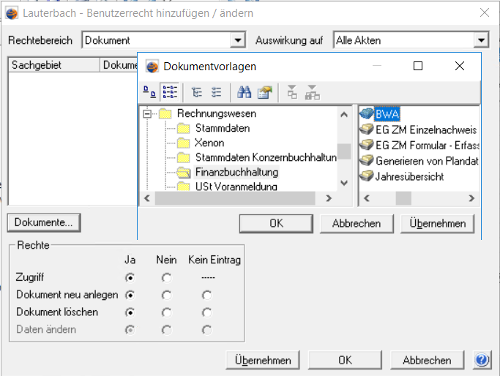Set Zugriff to Nein
This screenshot has height=376, width=500.
tap(166, 277)
